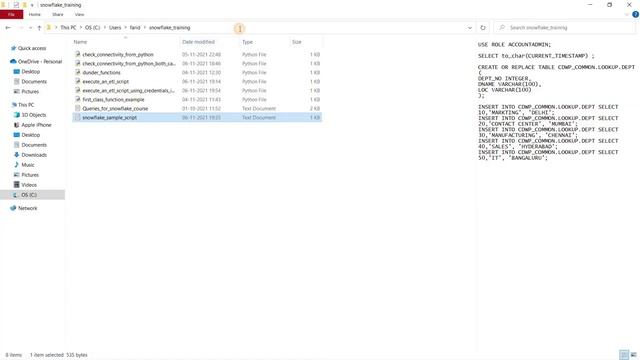The width and height of the screenshot is (640, 360).
Task: Select first_class_function_example file
Action: [x=113, y=100]
